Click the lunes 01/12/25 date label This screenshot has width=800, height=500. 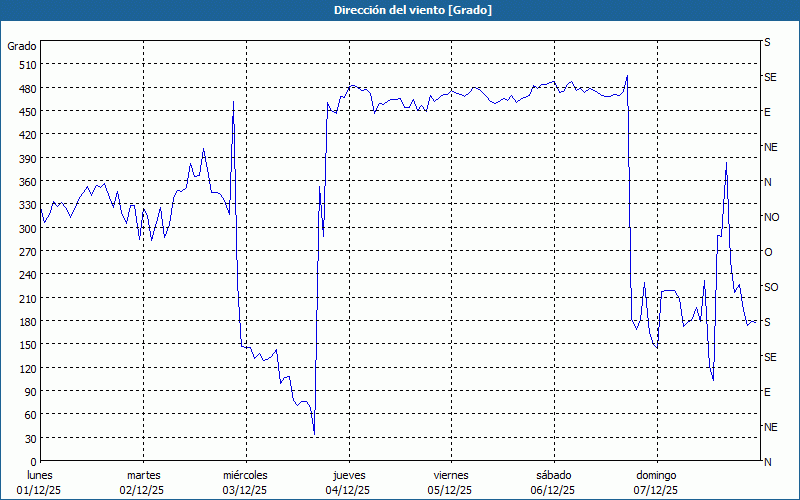click(x=41, y=483)
